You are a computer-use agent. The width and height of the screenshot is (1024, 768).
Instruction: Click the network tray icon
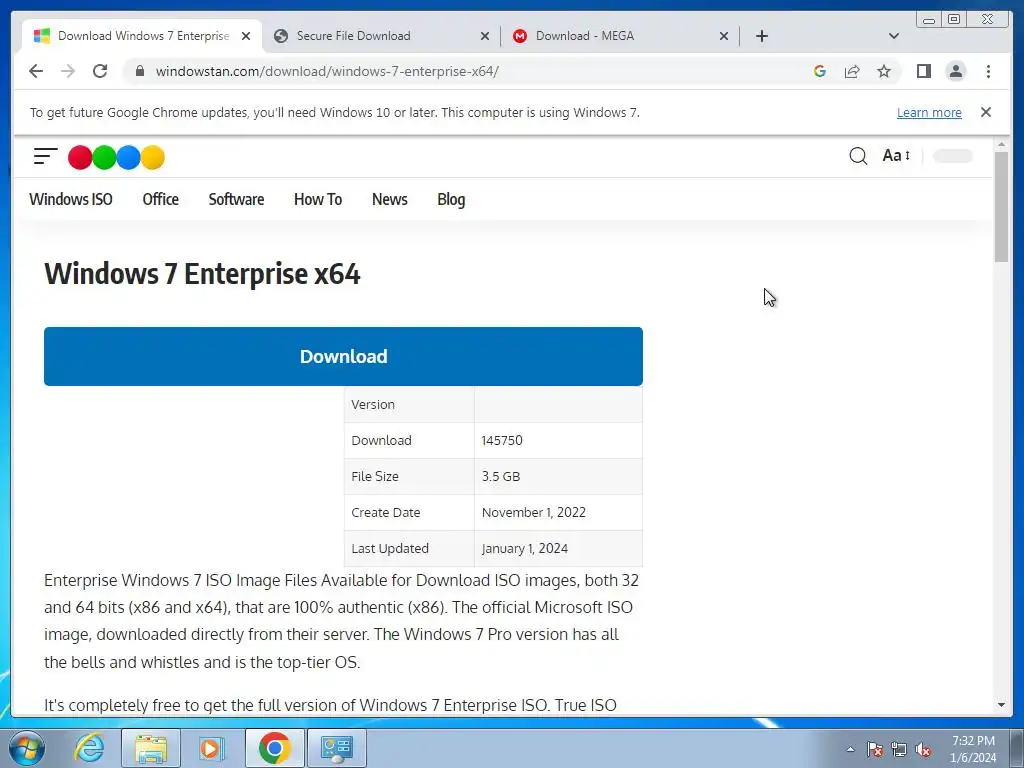point(899,749)
